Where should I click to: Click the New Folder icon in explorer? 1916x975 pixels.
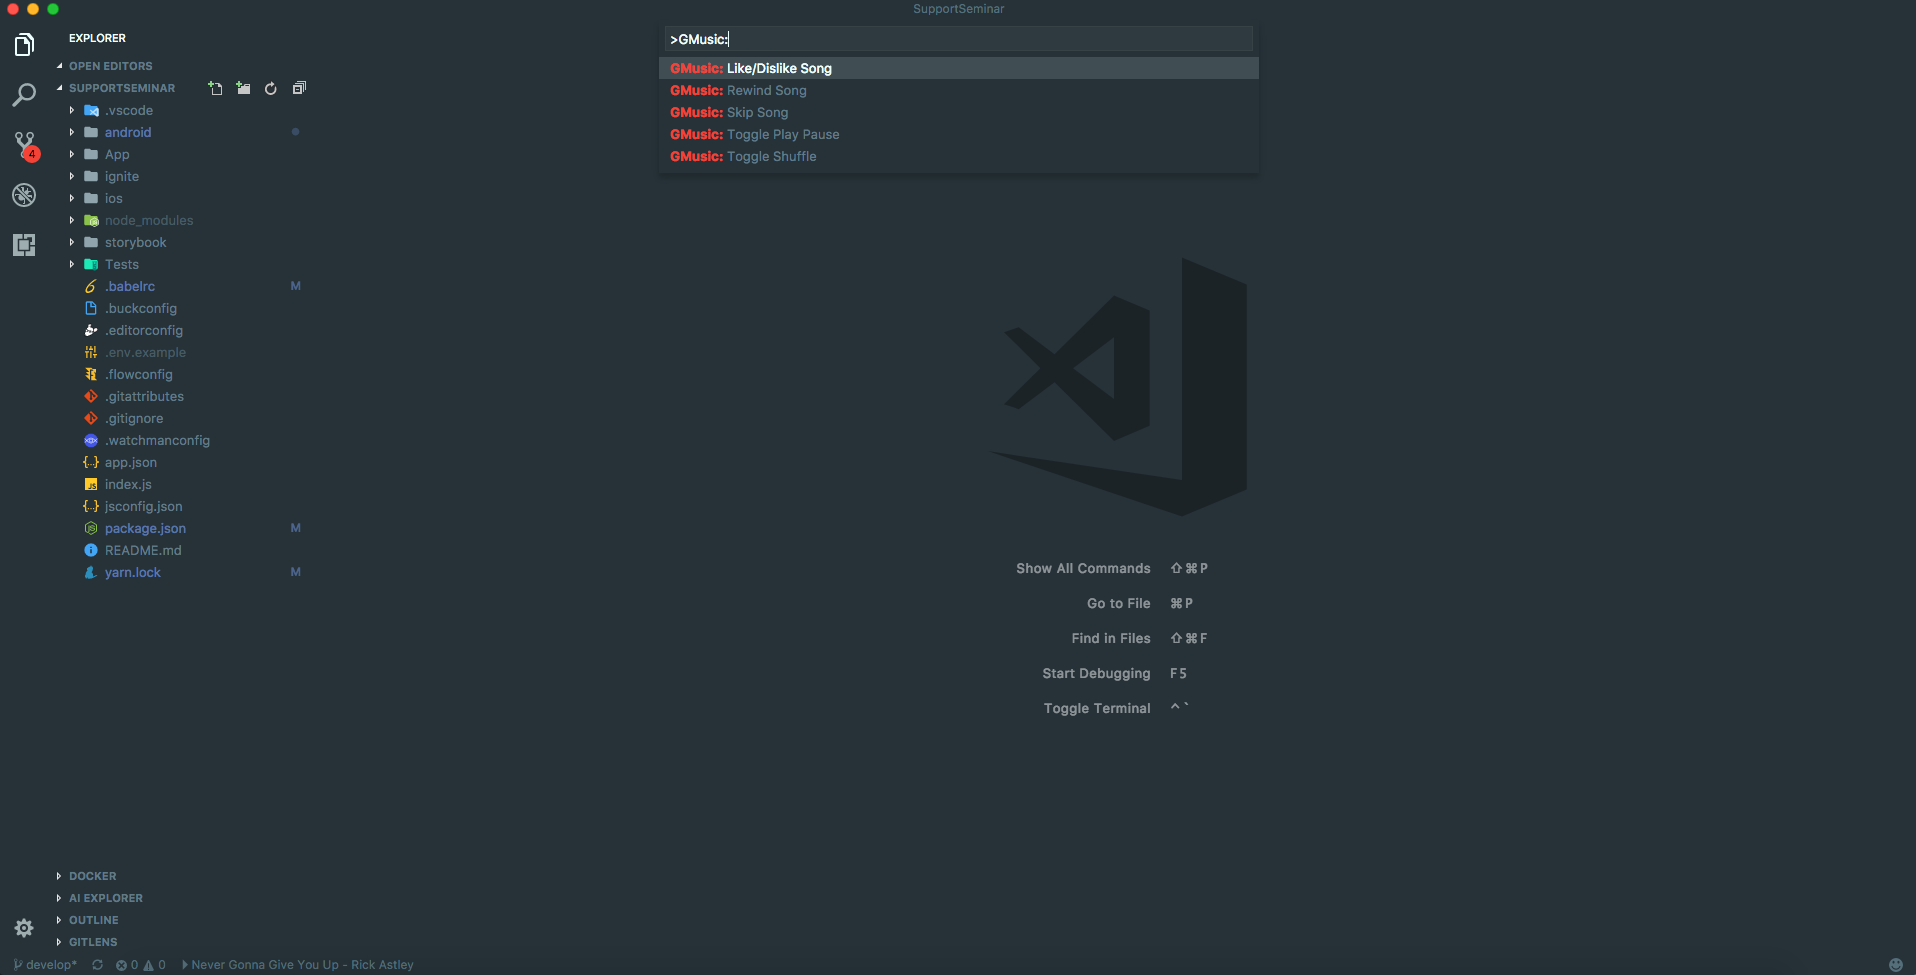(243, 88)
